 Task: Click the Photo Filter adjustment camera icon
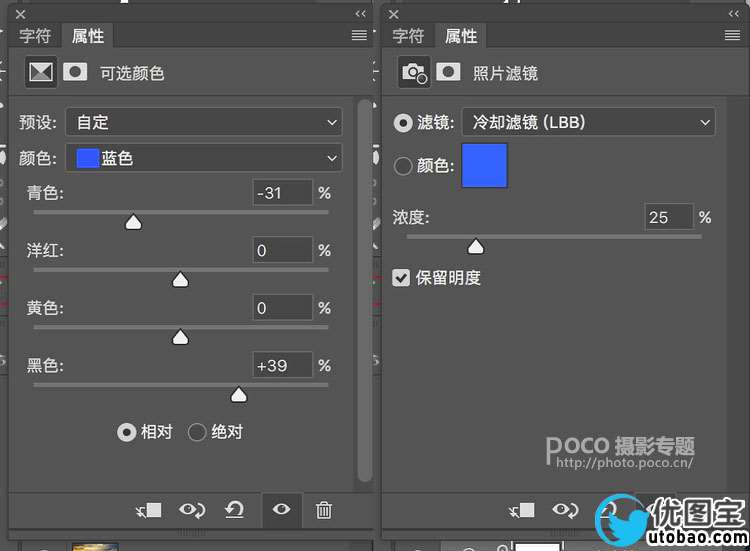point(414,72)
